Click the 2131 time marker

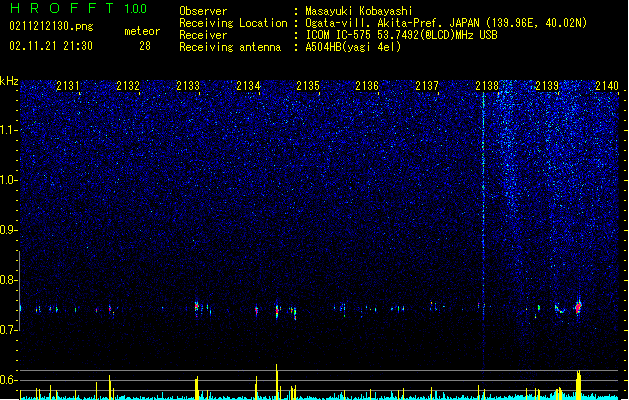tap(68, 86)
